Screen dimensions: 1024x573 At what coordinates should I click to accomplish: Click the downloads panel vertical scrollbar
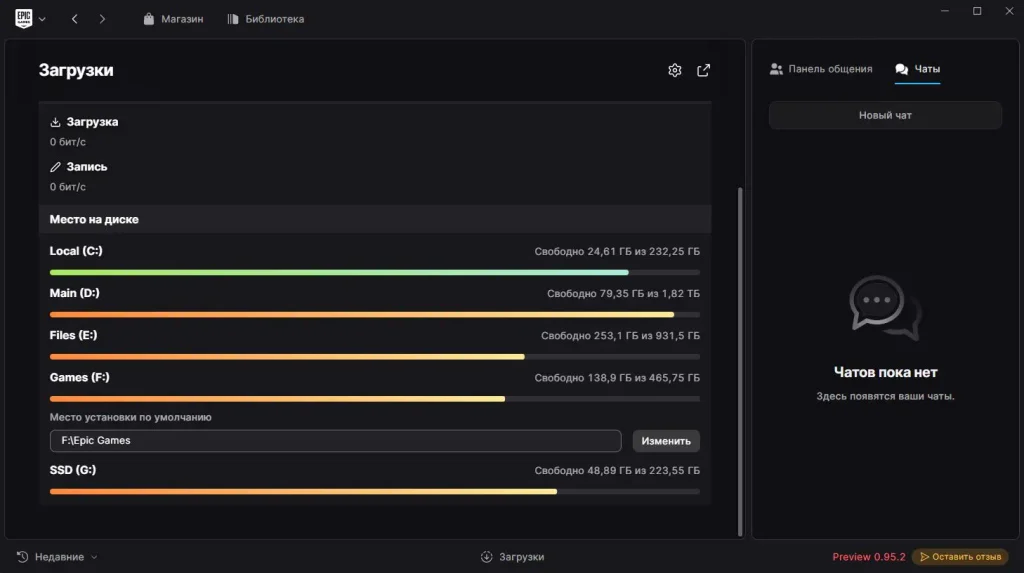point(740,361)
